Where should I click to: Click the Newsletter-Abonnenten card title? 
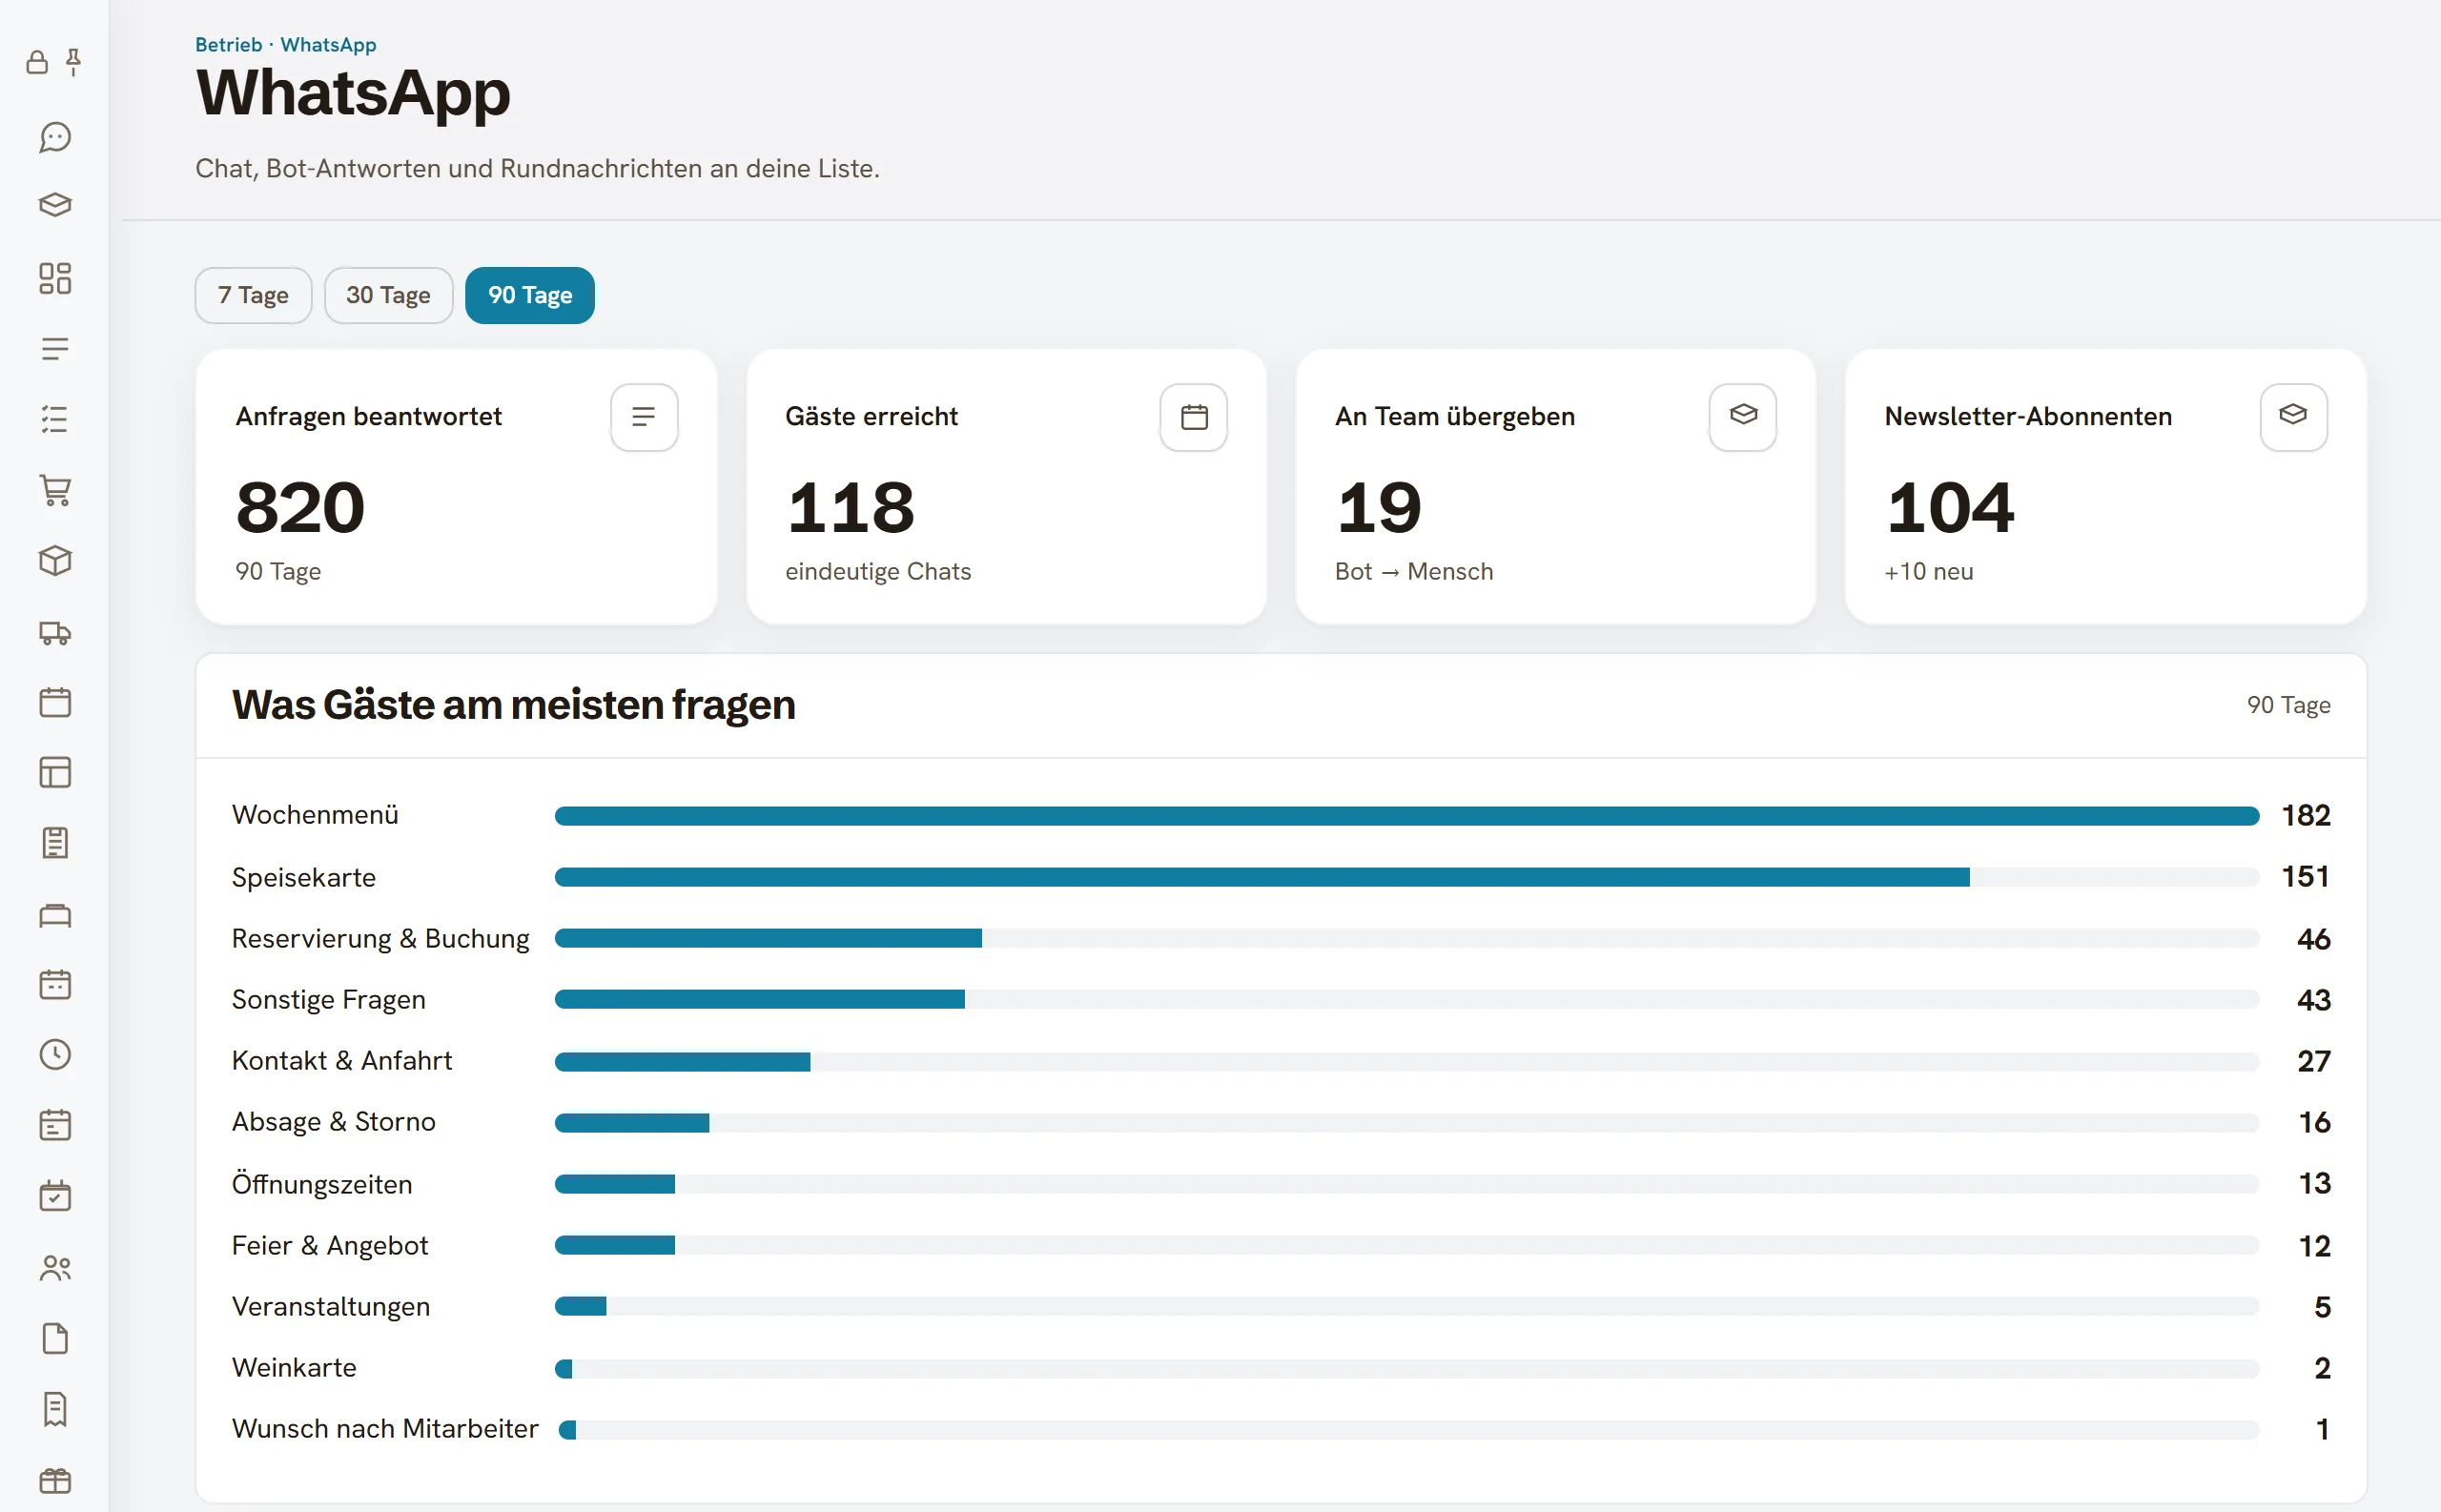[2028, 416]
